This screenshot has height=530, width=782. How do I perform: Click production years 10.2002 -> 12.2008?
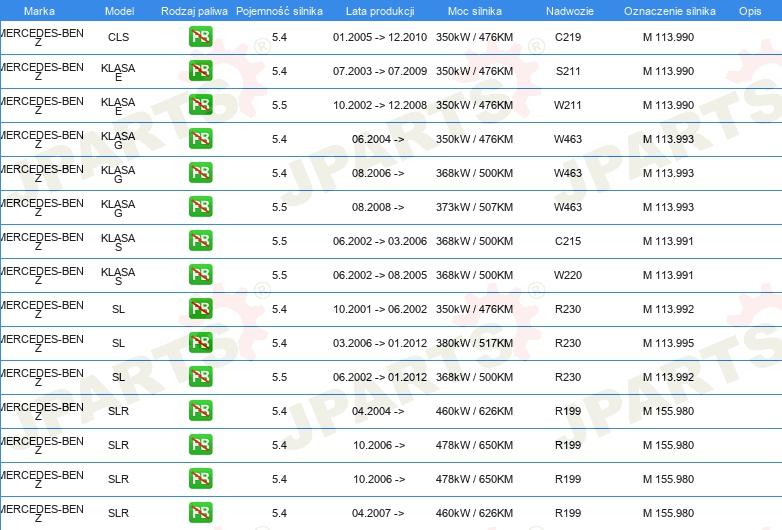(380, 105)
